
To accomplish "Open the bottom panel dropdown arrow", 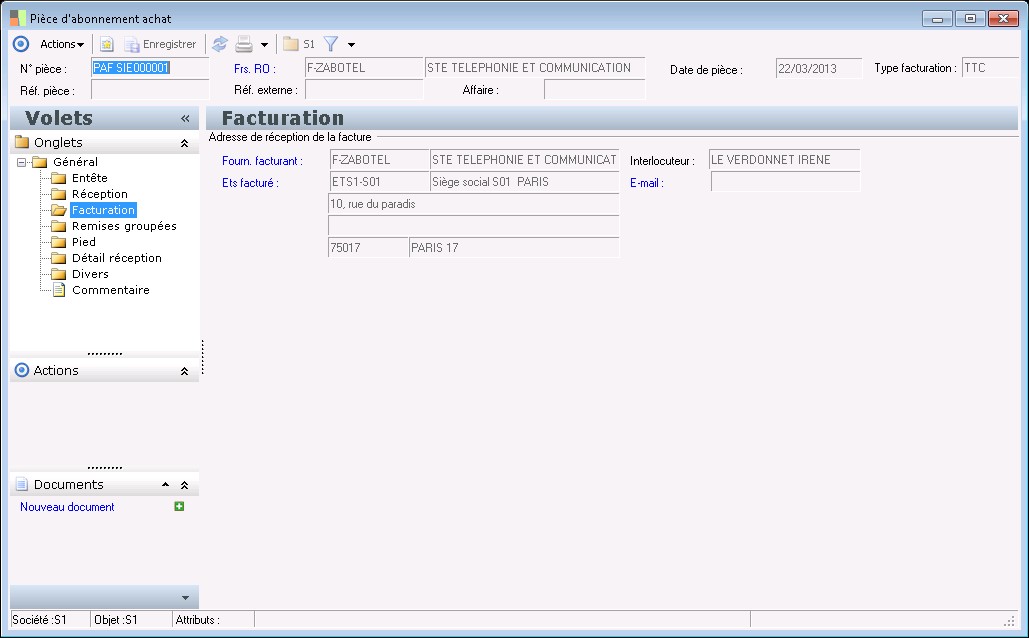I will coord(185,598).
